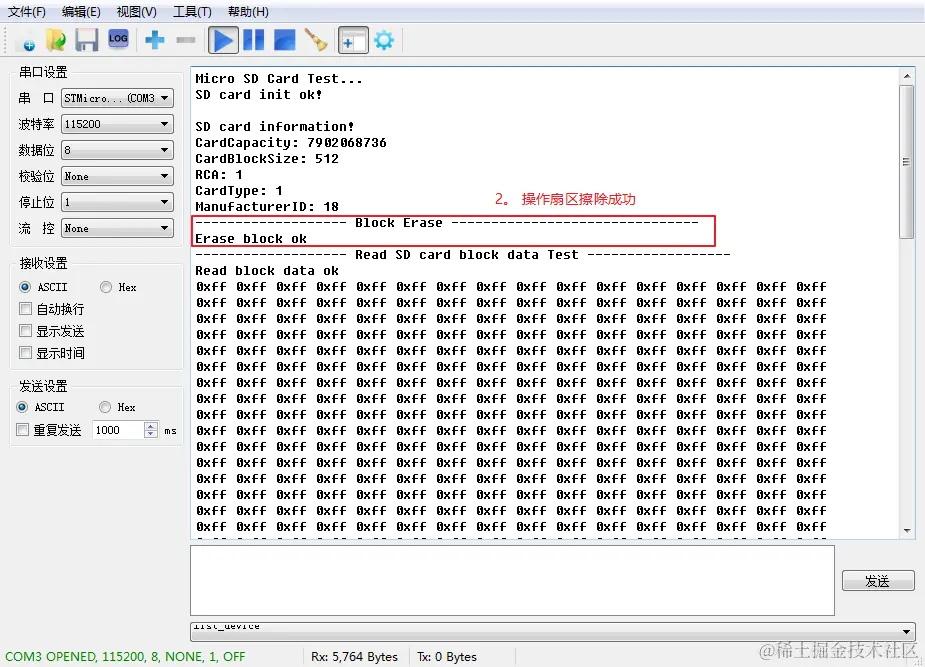
Task: Open the 视图(V) menu
Action: click(136, 12)
